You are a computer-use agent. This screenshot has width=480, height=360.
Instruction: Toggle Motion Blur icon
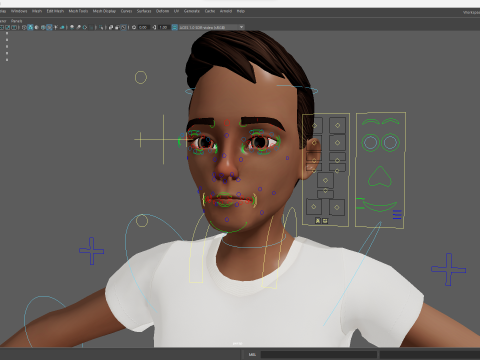pos(79,27)
